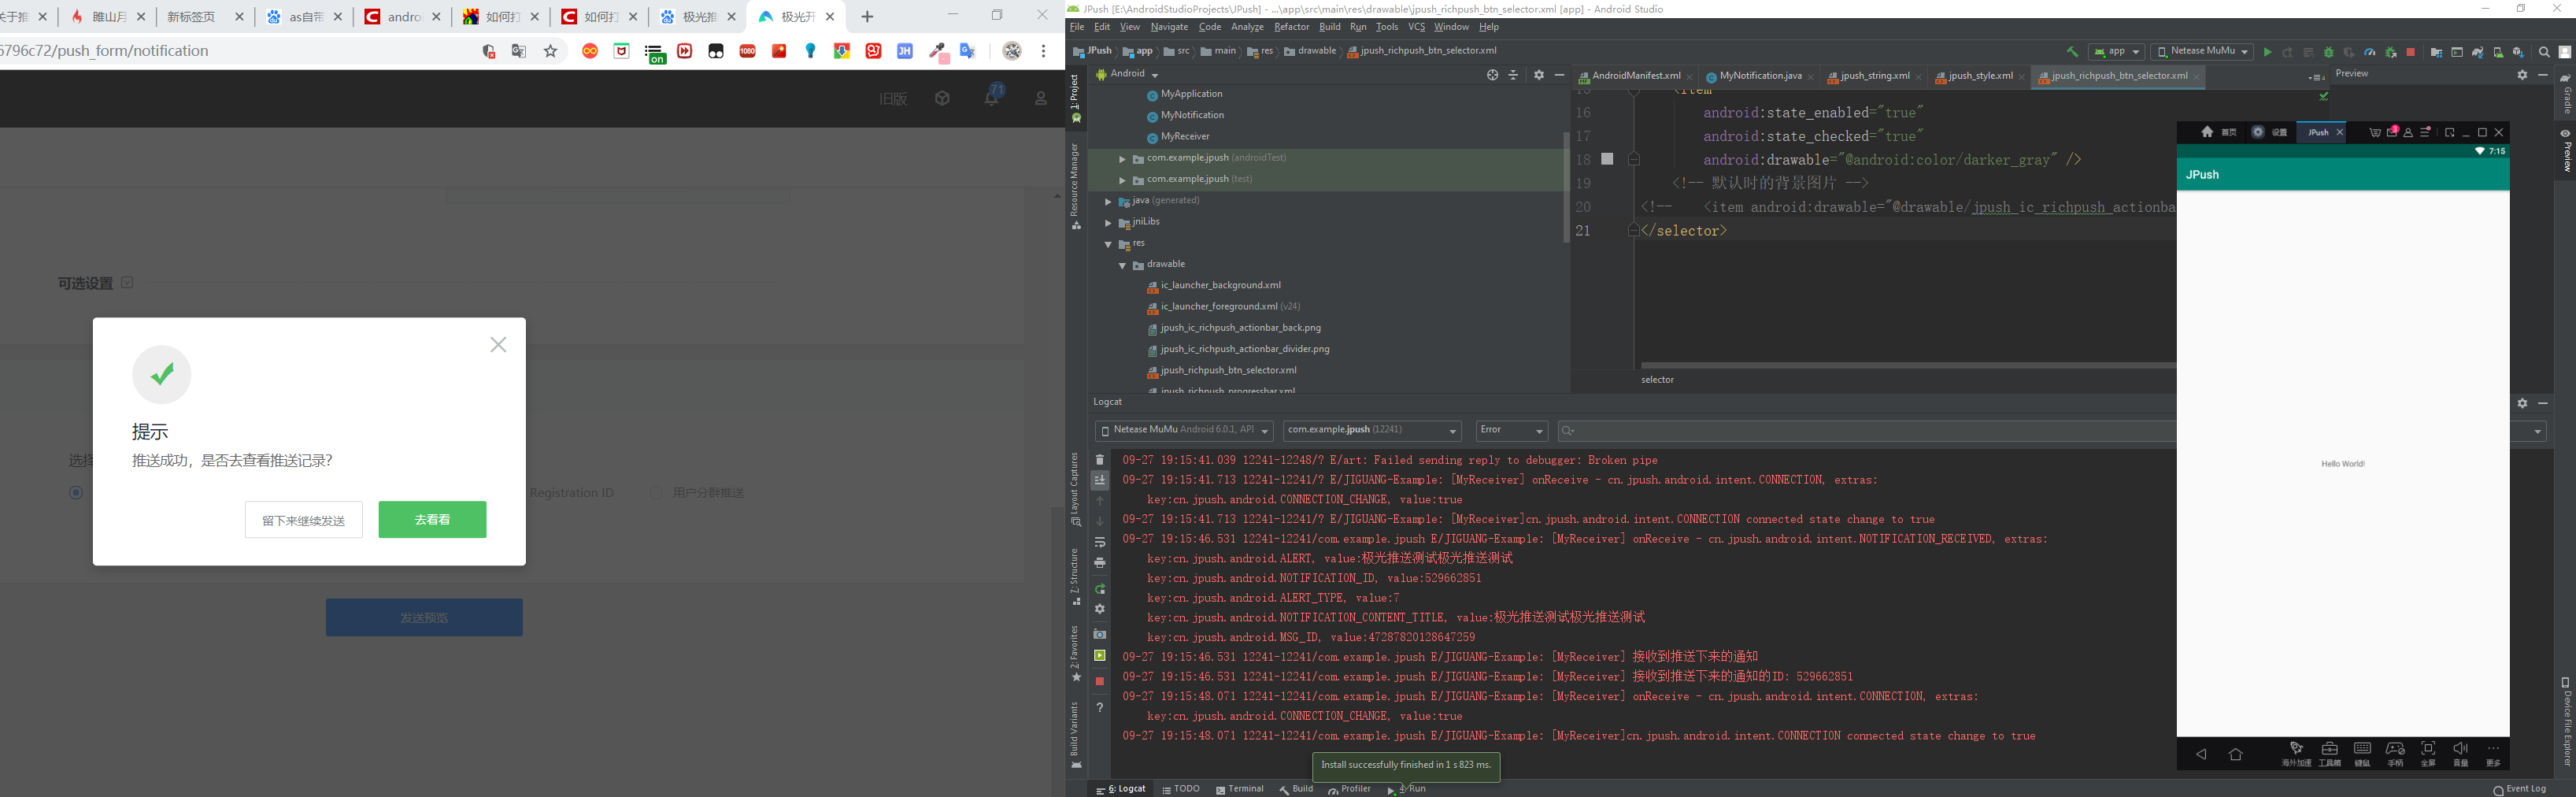Click the JPush tab in MuMu emulator
This screenshot has height=797, width=2576.
tap(2319, 132)
